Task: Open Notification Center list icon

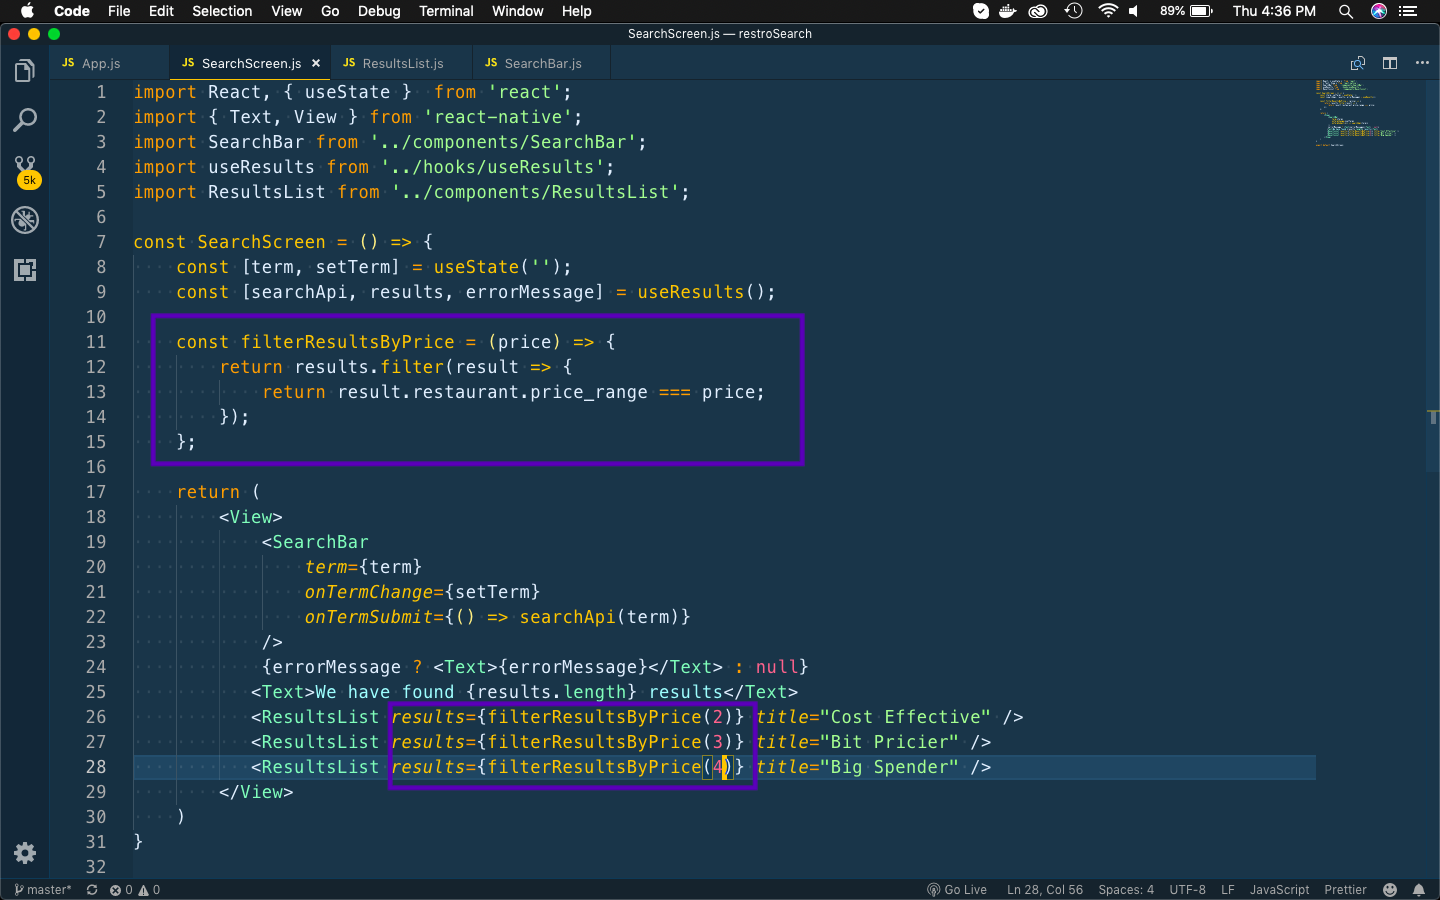Action: click(1409, 11)
